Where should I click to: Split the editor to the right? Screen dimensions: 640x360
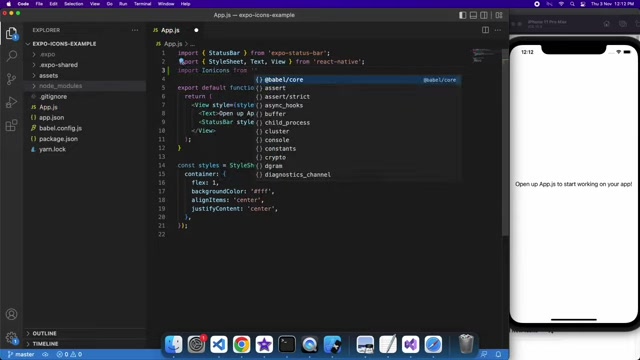[485, 30]
